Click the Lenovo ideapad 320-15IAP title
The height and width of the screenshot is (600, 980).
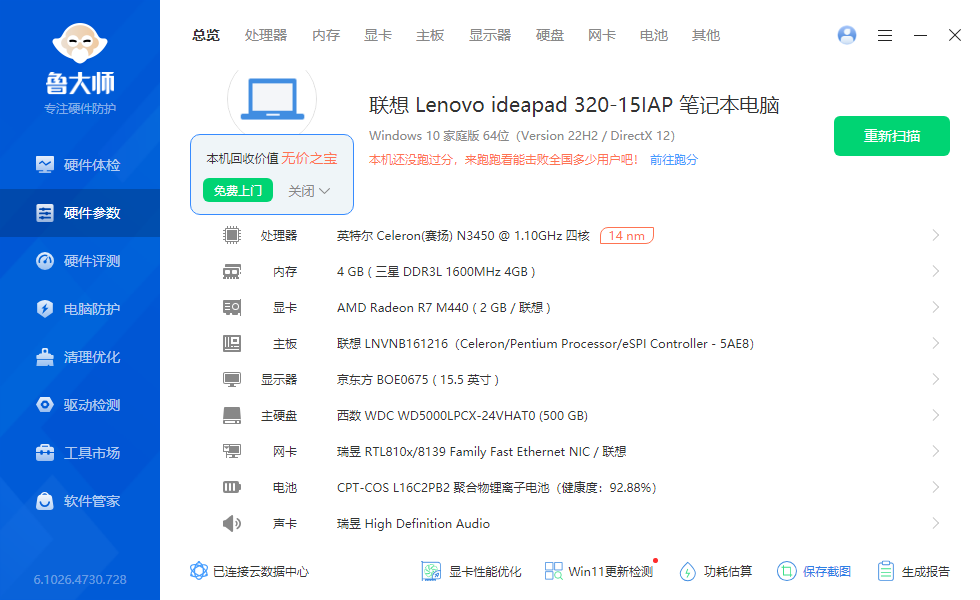[x=574, y=105]
